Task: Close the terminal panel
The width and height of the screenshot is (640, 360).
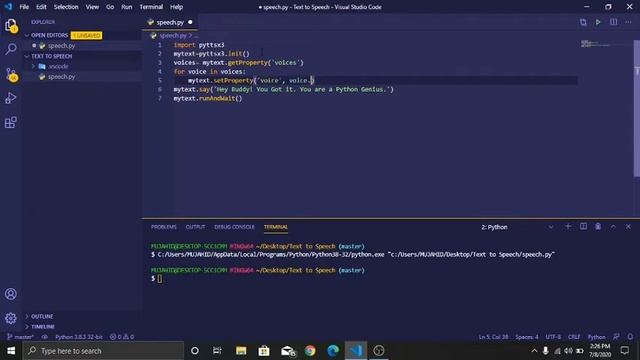Action: click(628, 227)
